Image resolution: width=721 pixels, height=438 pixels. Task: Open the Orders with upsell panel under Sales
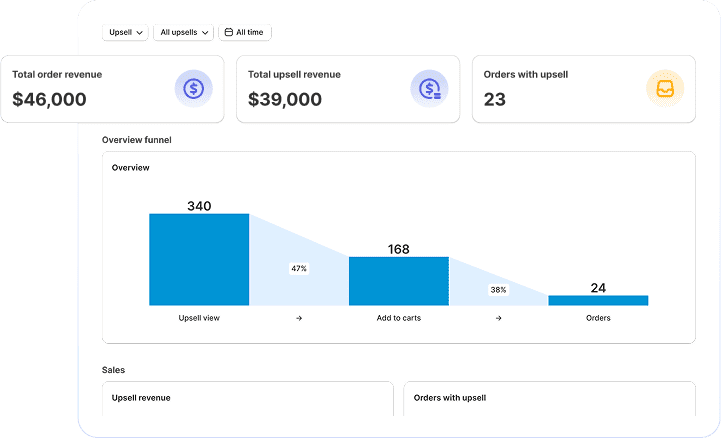tap(549, 398)
